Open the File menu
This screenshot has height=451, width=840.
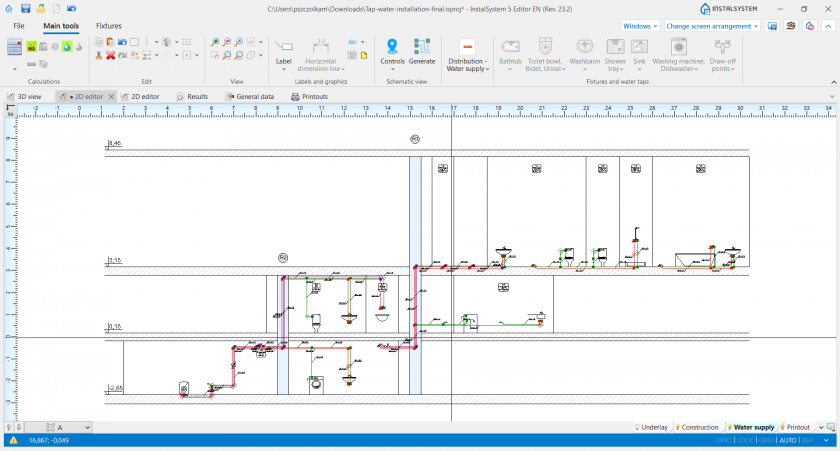pos(19,25)
